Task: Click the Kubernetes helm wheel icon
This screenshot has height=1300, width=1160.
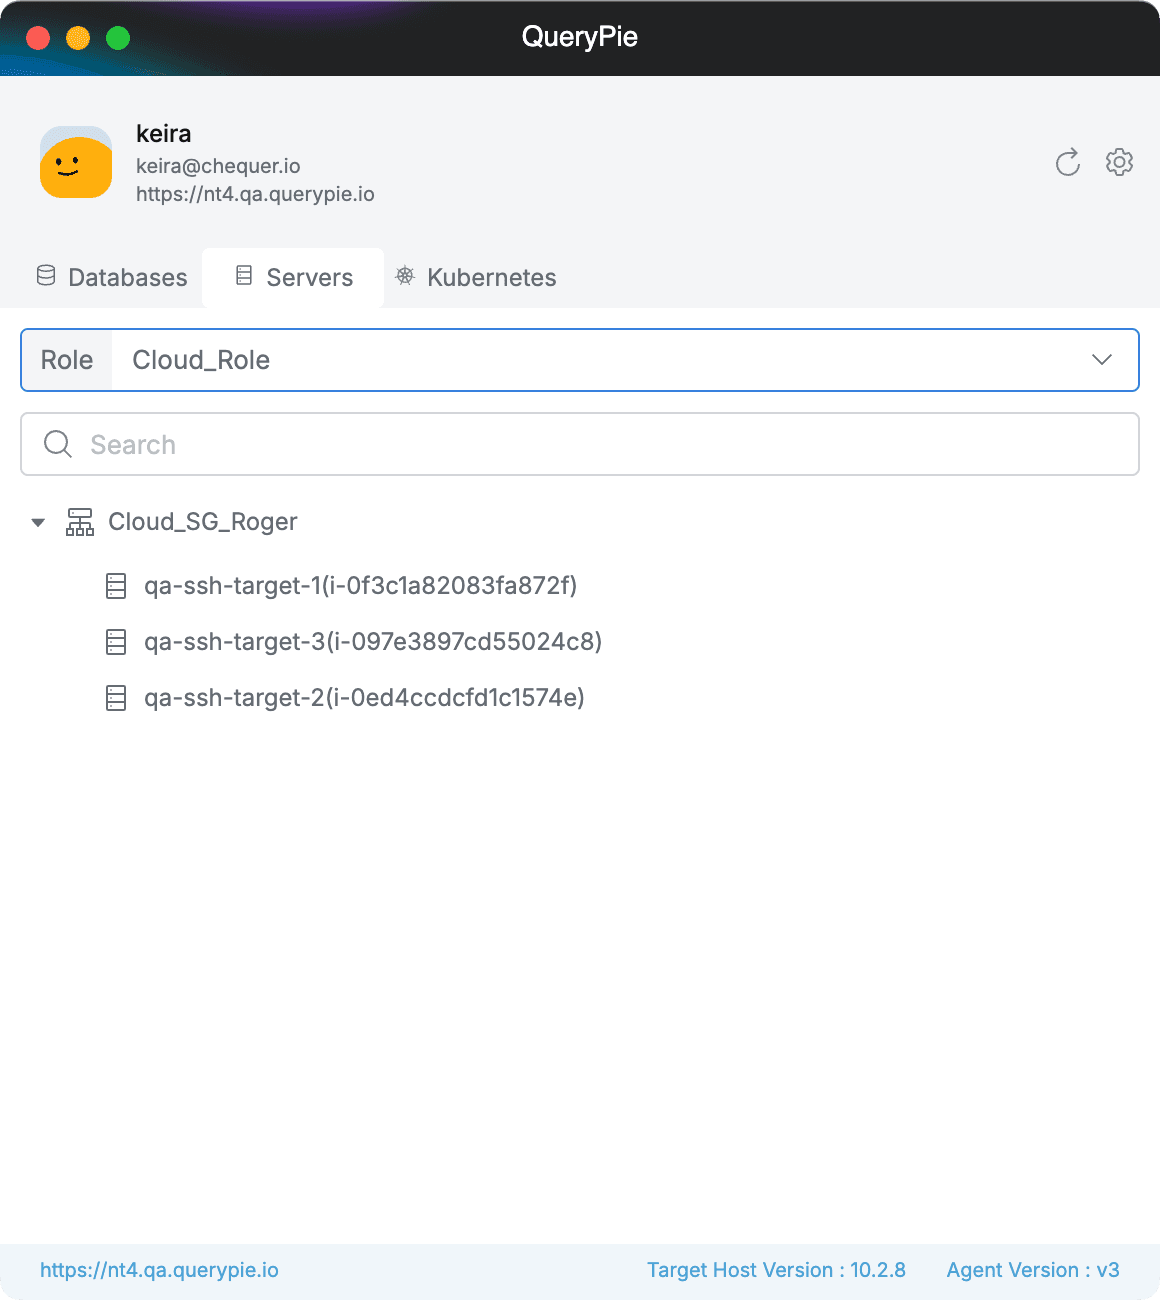Action: (x=405, y=277)
